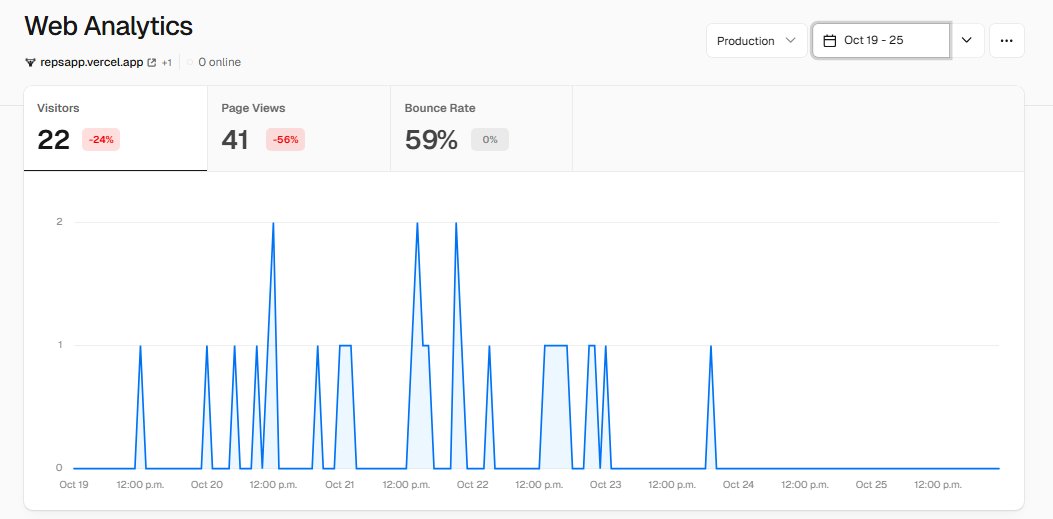
Task: Click the calendar icon in date range
Action: pos(829,41)
